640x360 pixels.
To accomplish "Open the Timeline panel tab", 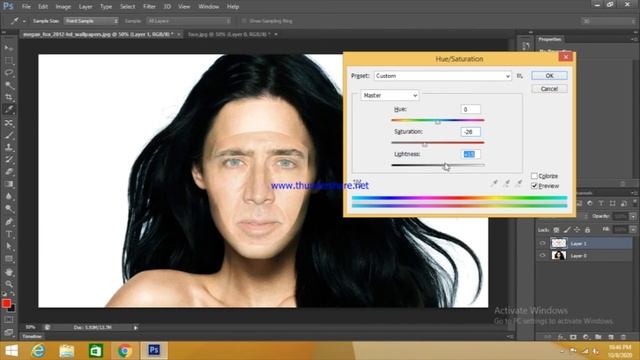I will tap(32, 336).
